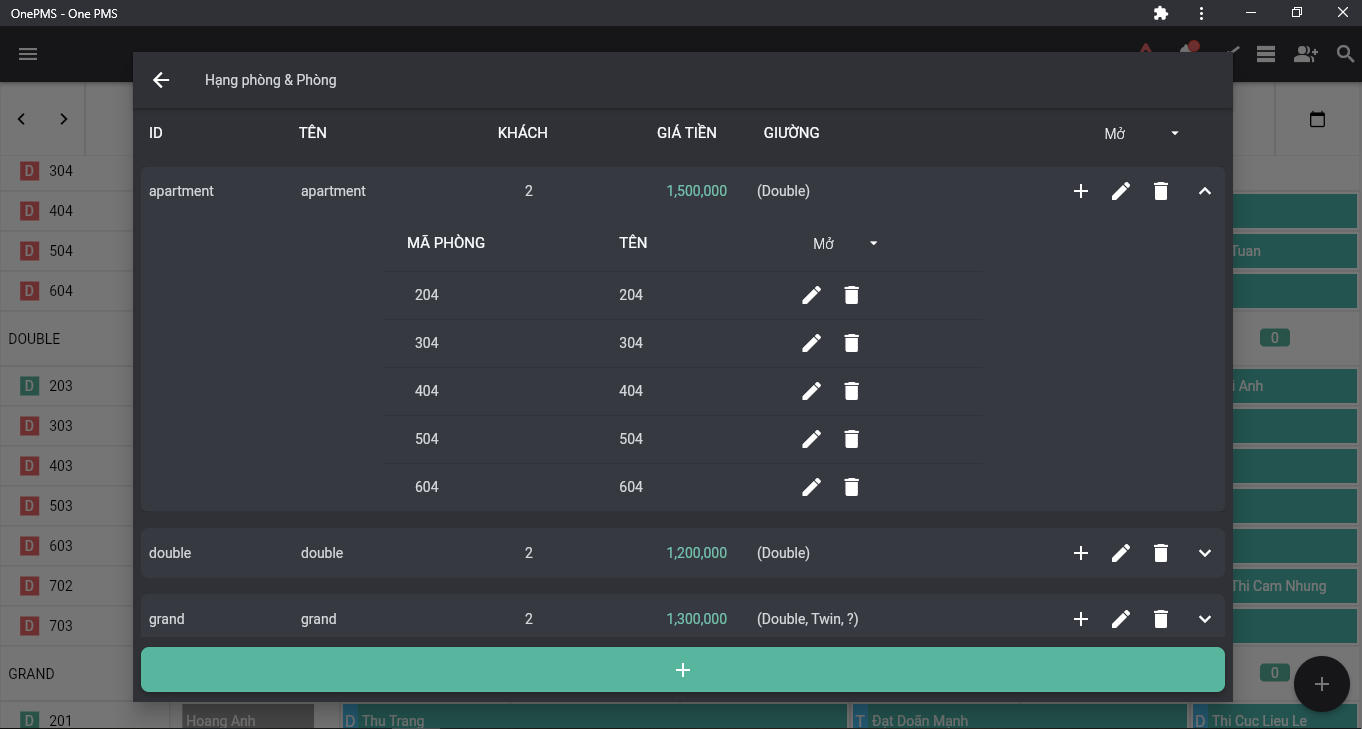Edit the apartment room type
Screen dimensions: 1362x729
pyautogui.click(x=1121, y=191)
